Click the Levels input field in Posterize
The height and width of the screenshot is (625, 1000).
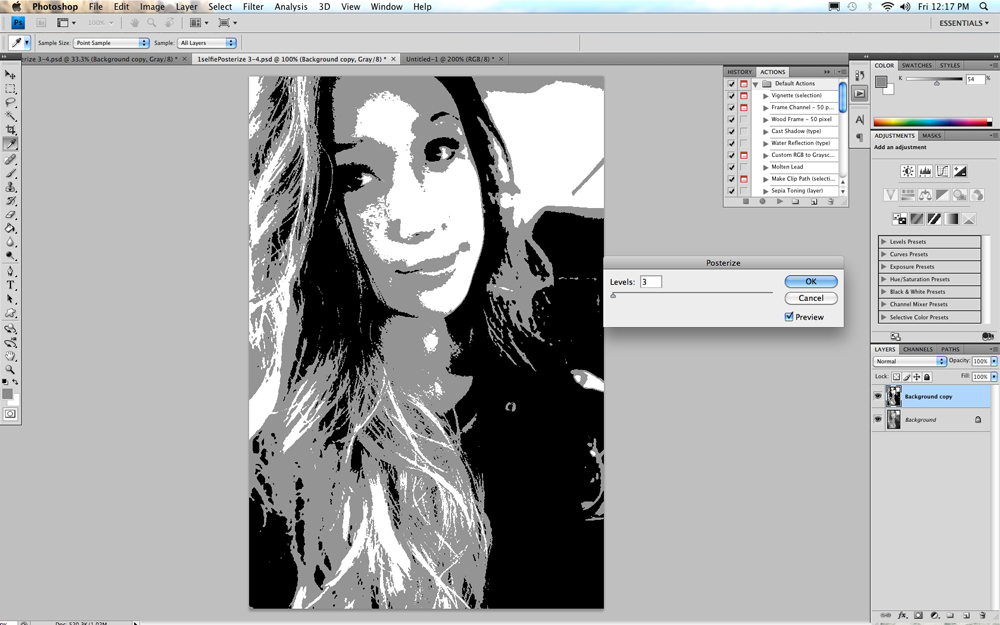coord(651,282)
